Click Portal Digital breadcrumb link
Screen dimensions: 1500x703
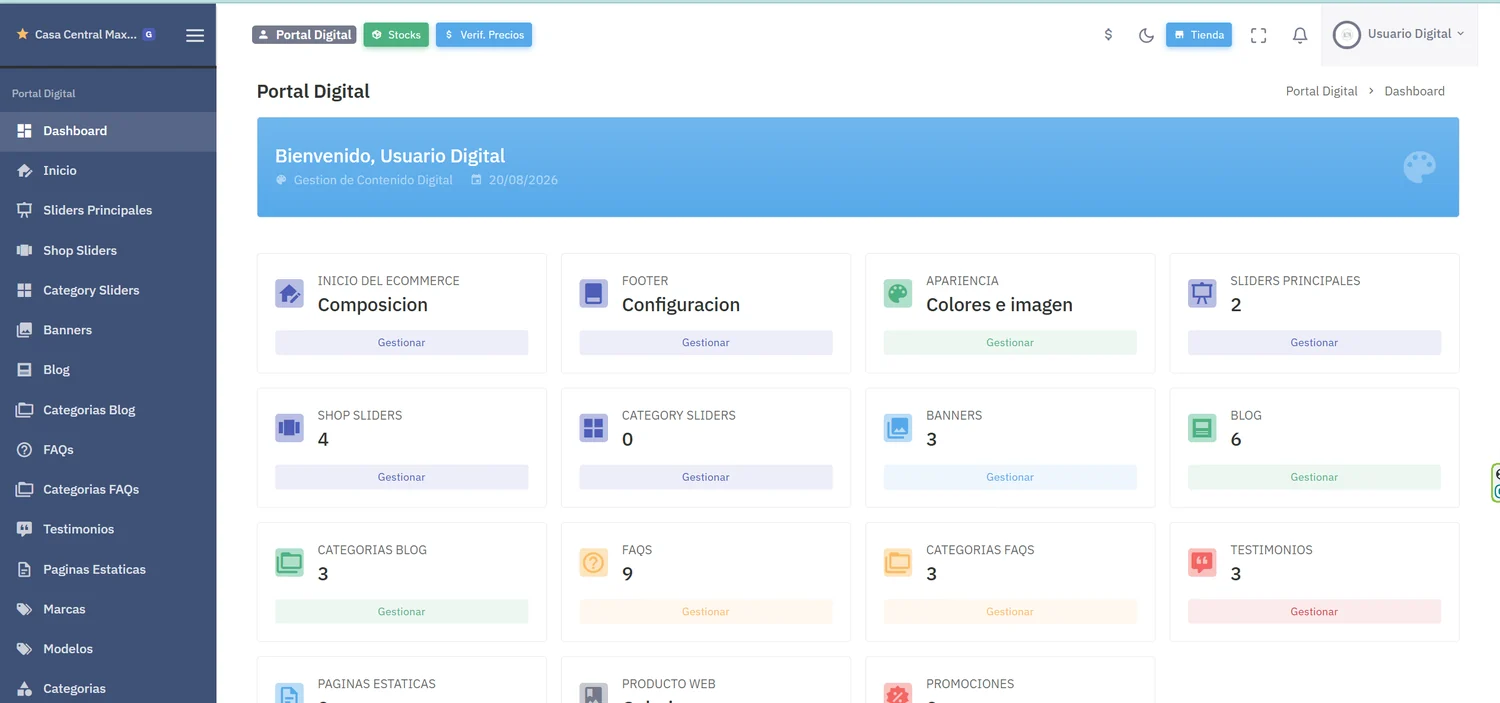pyautogui.click(x=1321, y=91)
